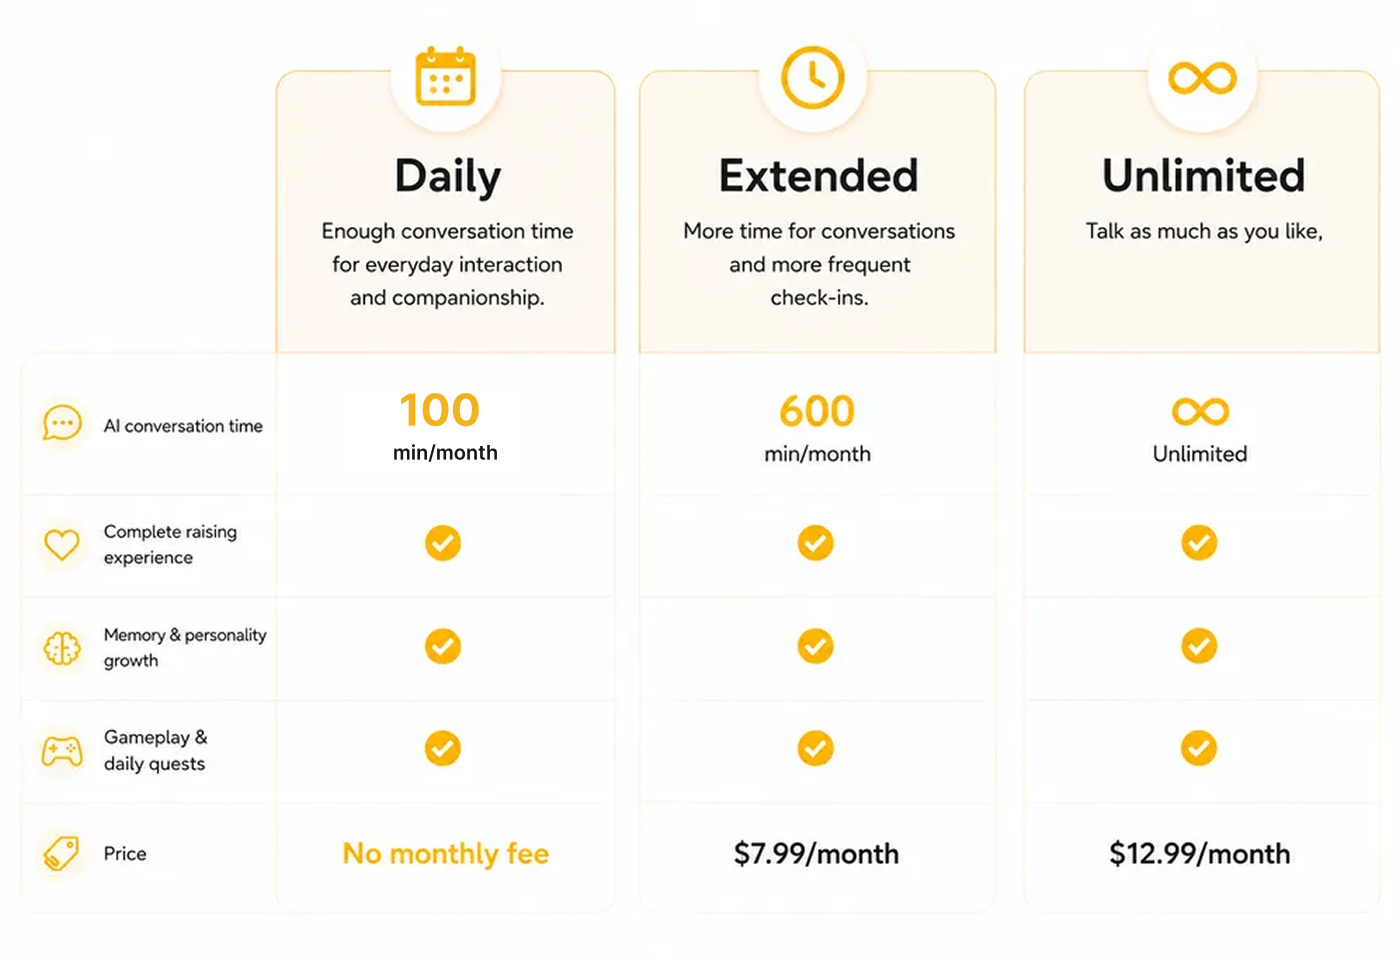Select the Daily plan heading
1400x960 pixels.
point(448,177)
